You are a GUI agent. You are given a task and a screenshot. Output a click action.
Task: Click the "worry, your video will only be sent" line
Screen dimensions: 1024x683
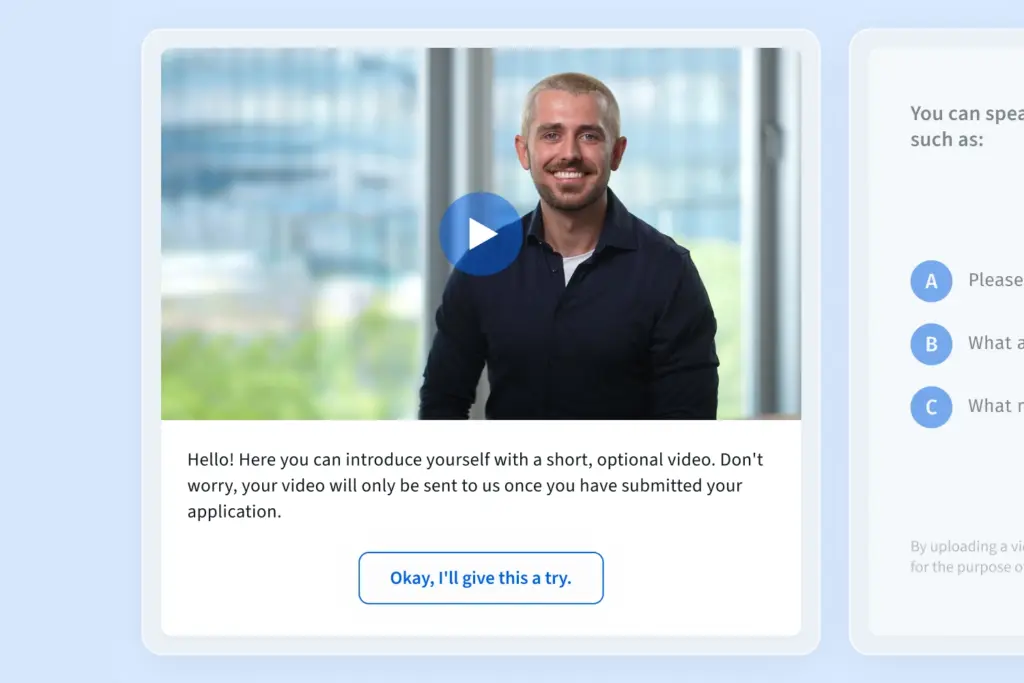point(464,486)
